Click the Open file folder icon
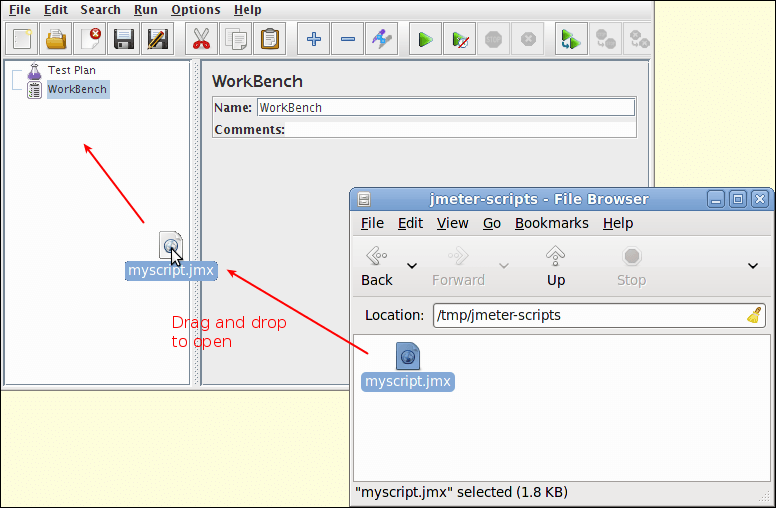This screenshot has width=776, height=508. pos(57,40)
